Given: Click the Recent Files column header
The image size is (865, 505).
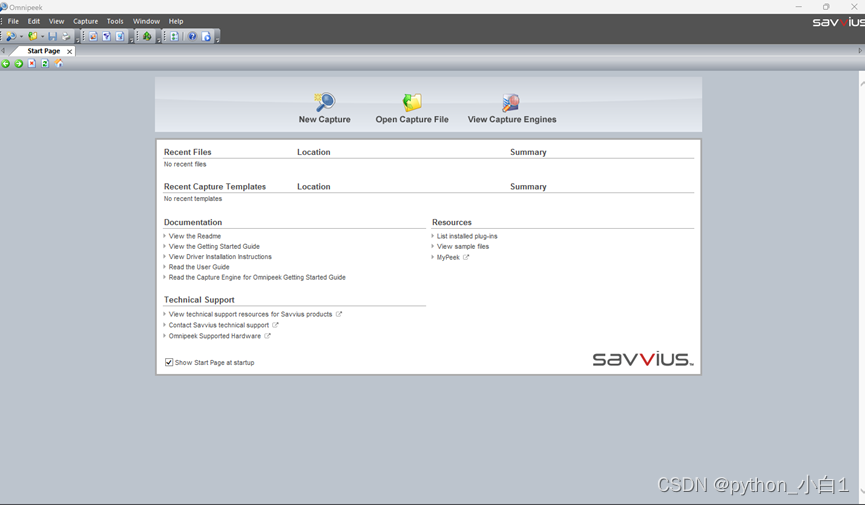Looking at the screenshot, I should point(188,152).
